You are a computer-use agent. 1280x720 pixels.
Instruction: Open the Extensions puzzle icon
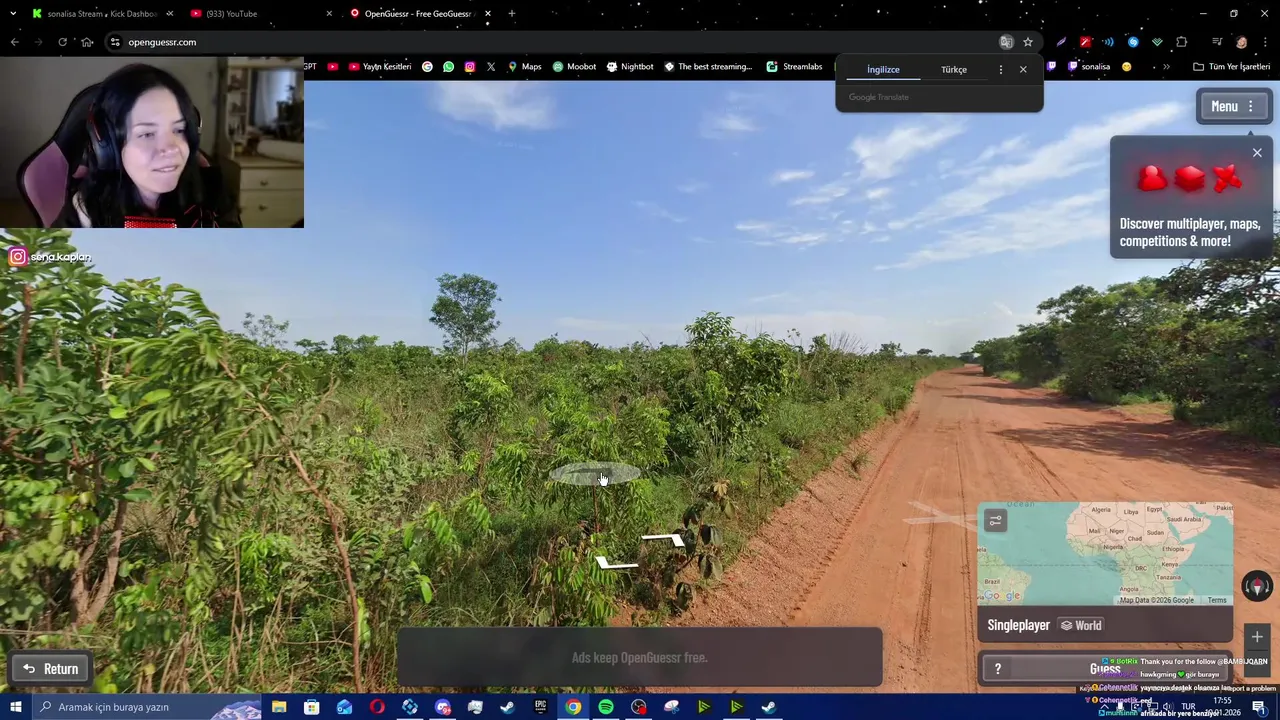pos(1181,42)
